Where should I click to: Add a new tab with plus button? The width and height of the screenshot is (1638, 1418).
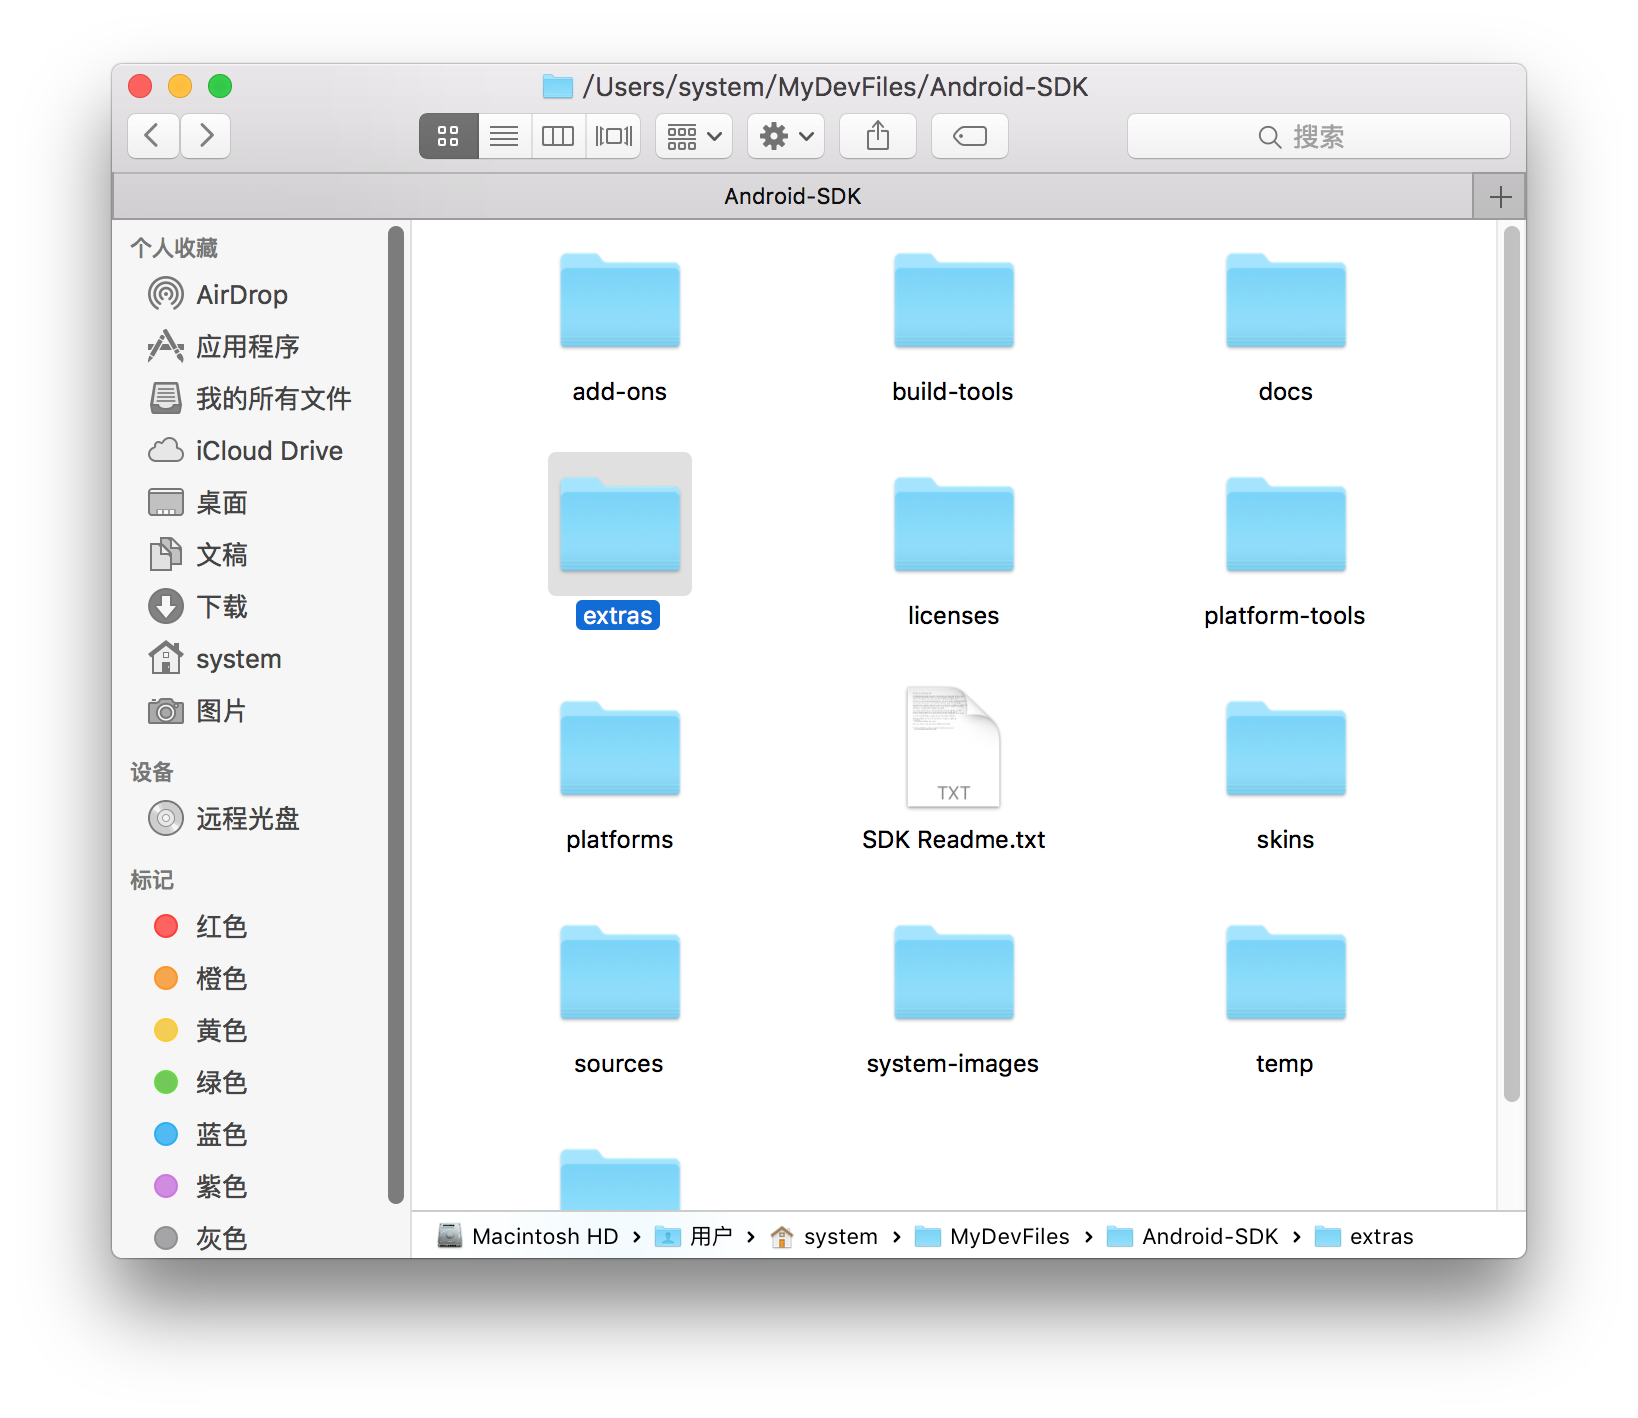pyautogui.click(x=1500, y=196)
